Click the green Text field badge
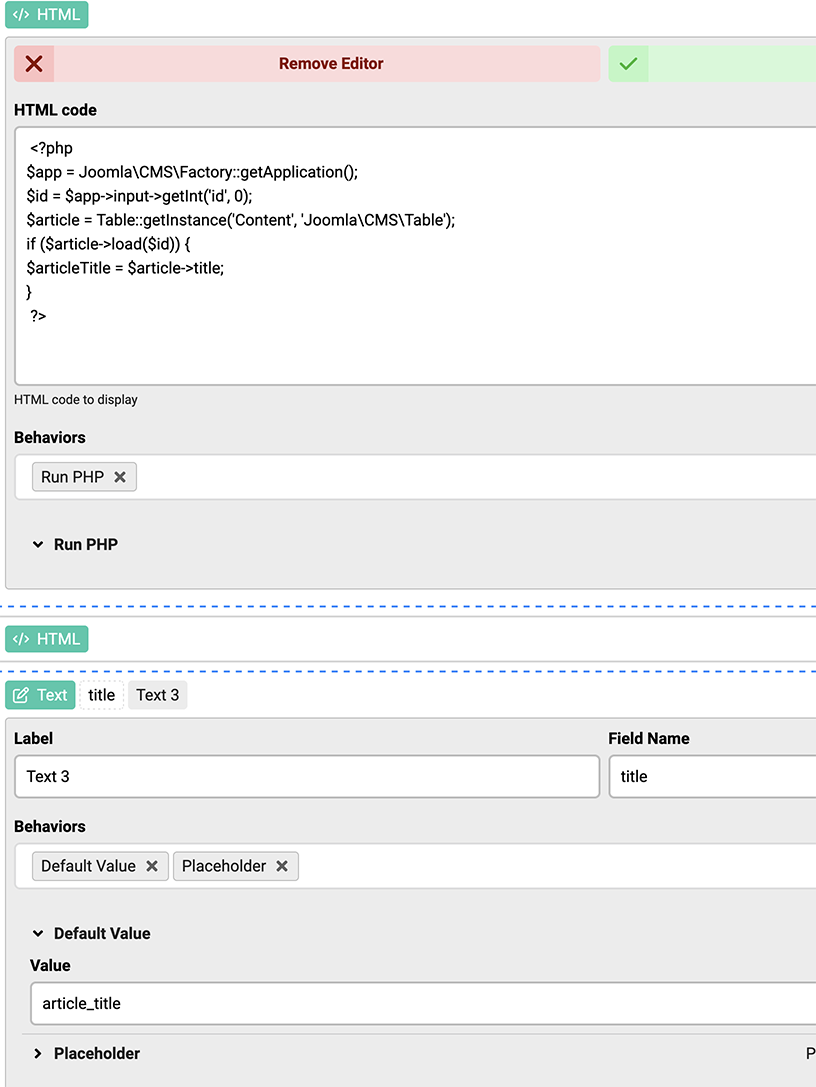Screen dimensions: 816x1087 coord(41,695)
